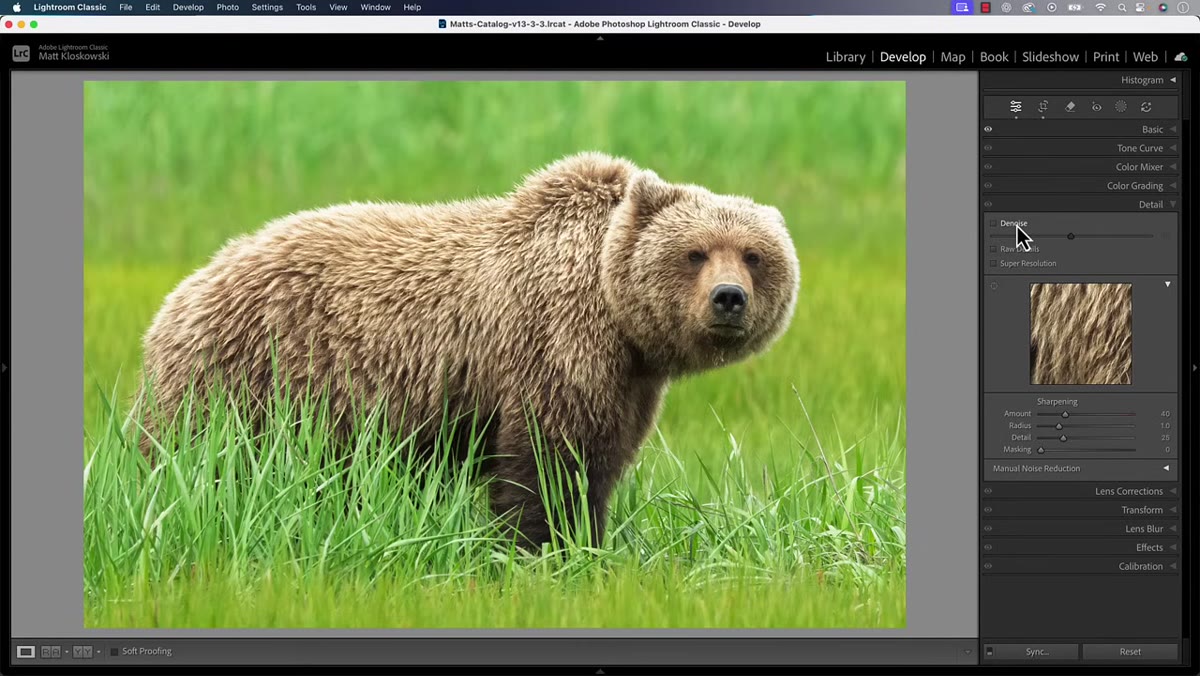The height and width of the screenshot is (676, 1200).
Task: Select the Red Eye correction tool
Action: (x=1096, y=107)
